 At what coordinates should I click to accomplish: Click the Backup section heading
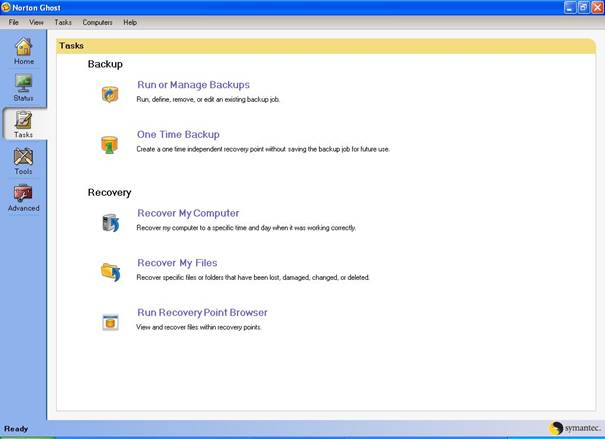105,64
